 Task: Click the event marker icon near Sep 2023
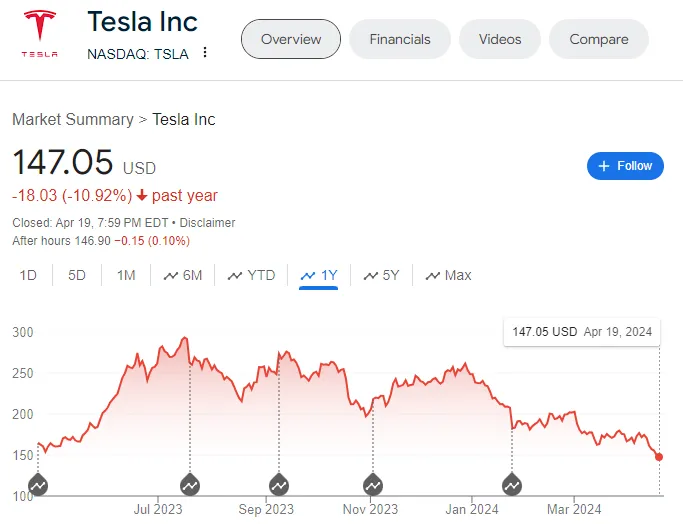click(279, 484)
